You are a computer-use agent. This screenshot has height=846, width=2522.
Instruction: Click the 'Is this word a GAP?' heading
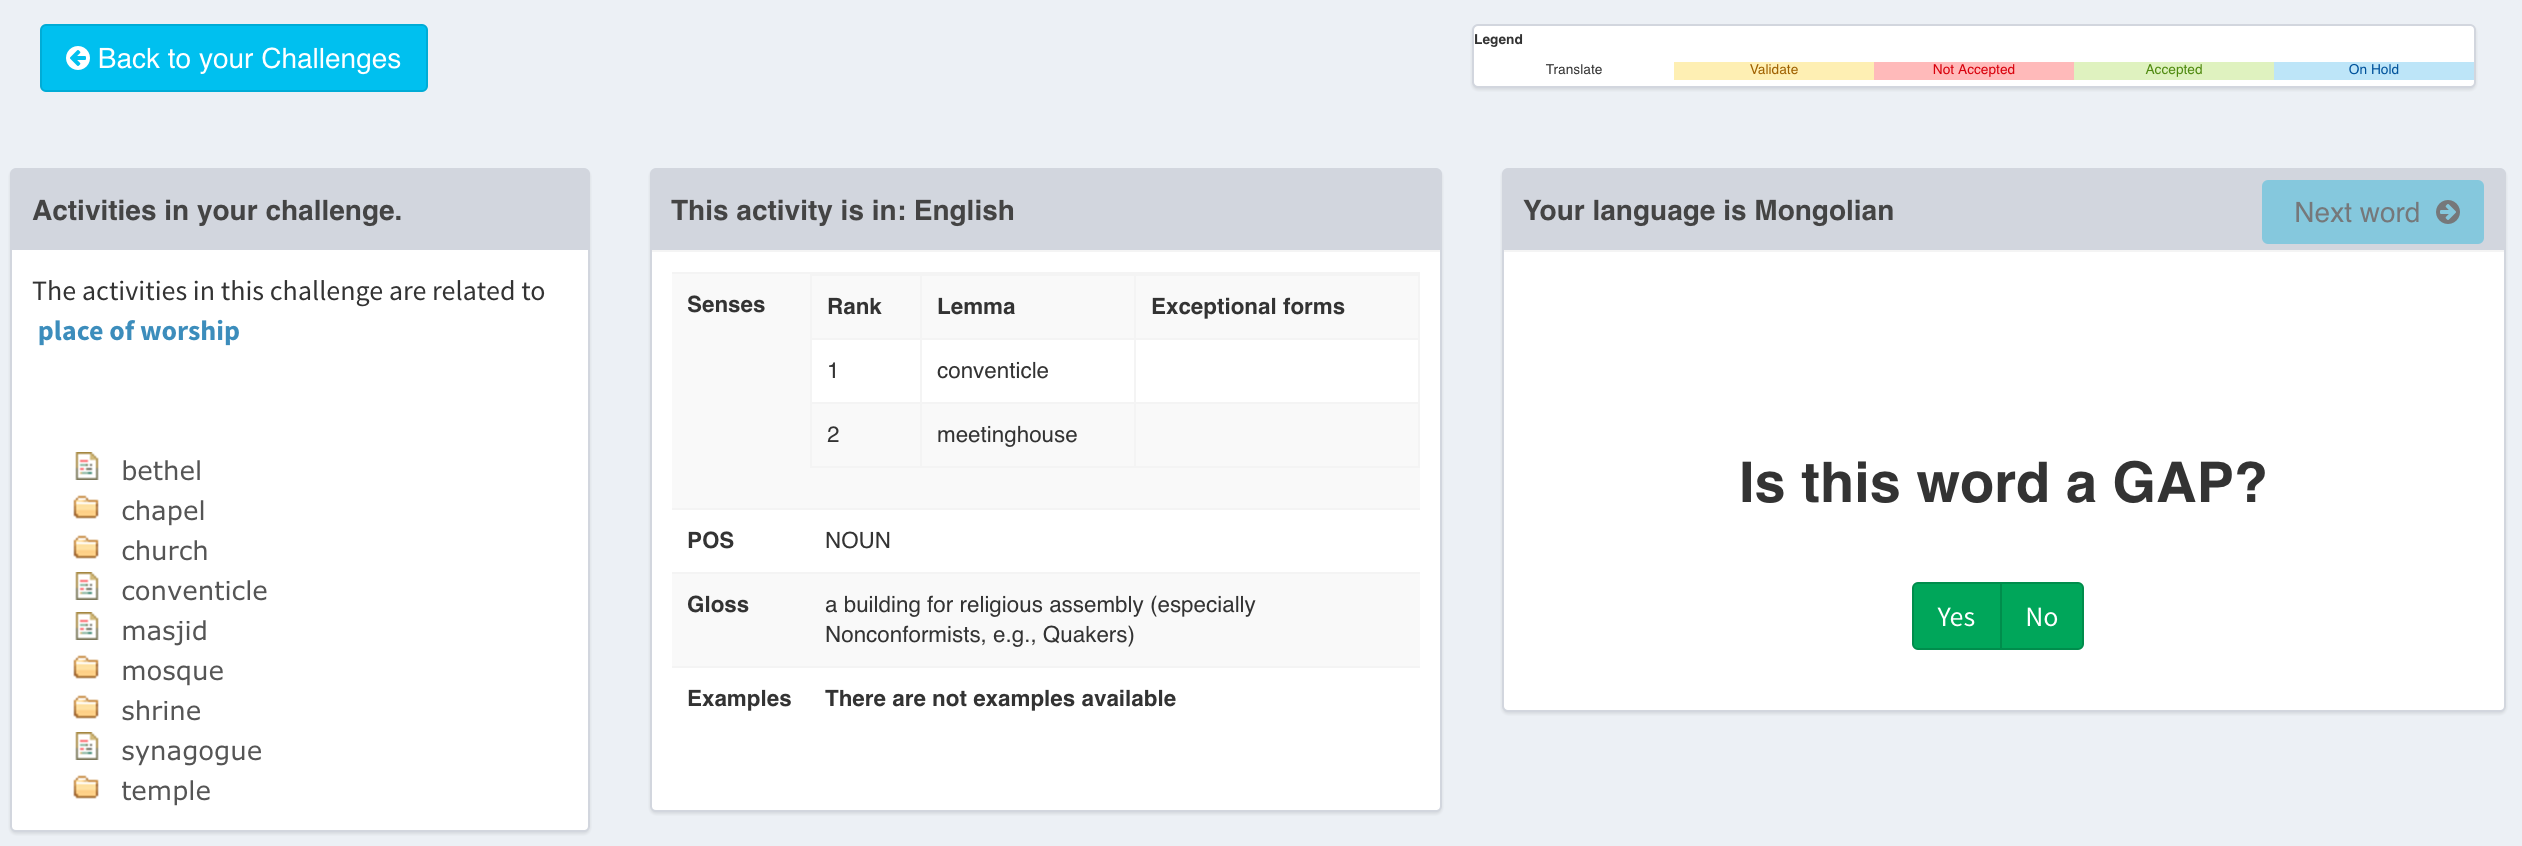2003,483
